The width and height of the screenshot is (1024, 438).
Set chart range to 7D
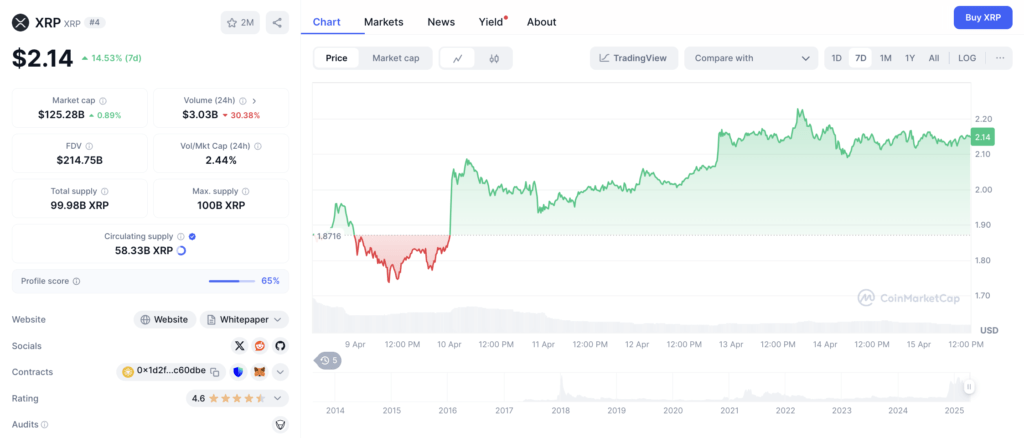(x=861, y=58)
